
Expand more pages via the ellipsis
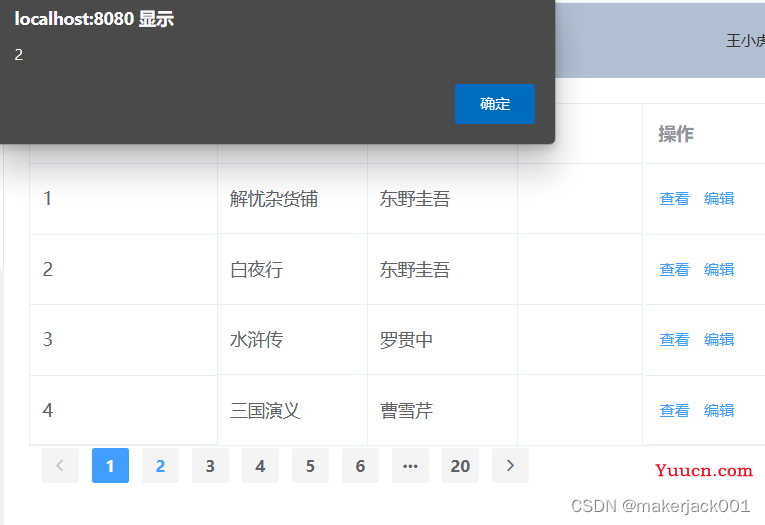point(410,465)
